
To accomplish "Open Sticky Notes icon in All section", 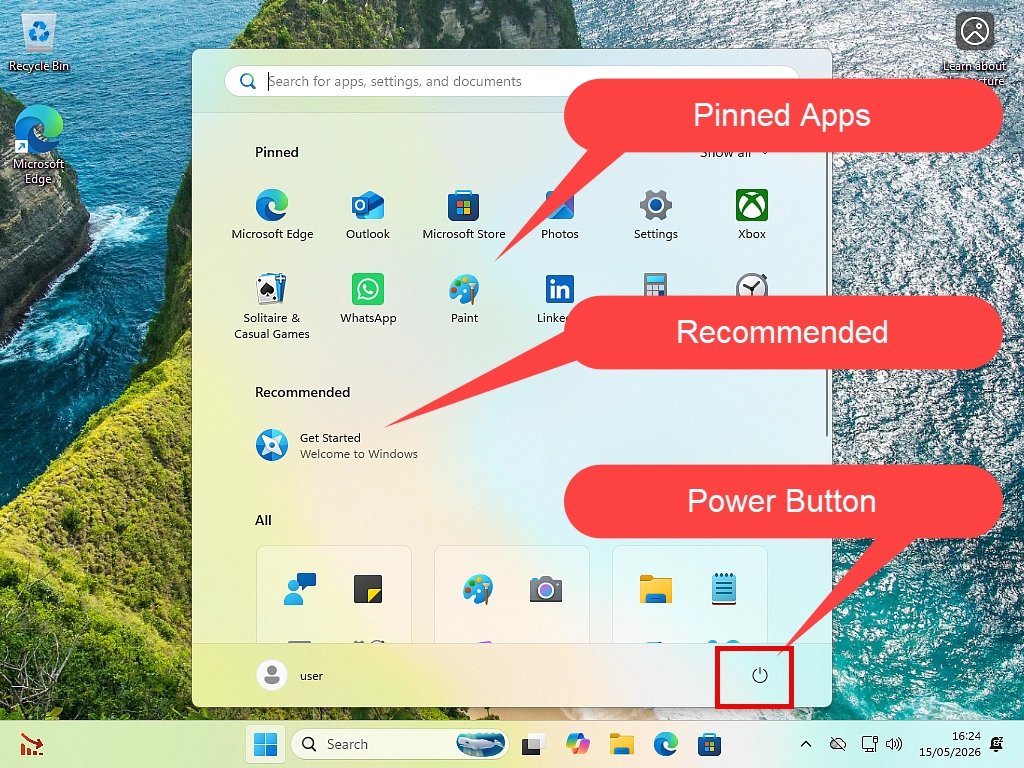I will click(x=368, y=589).
